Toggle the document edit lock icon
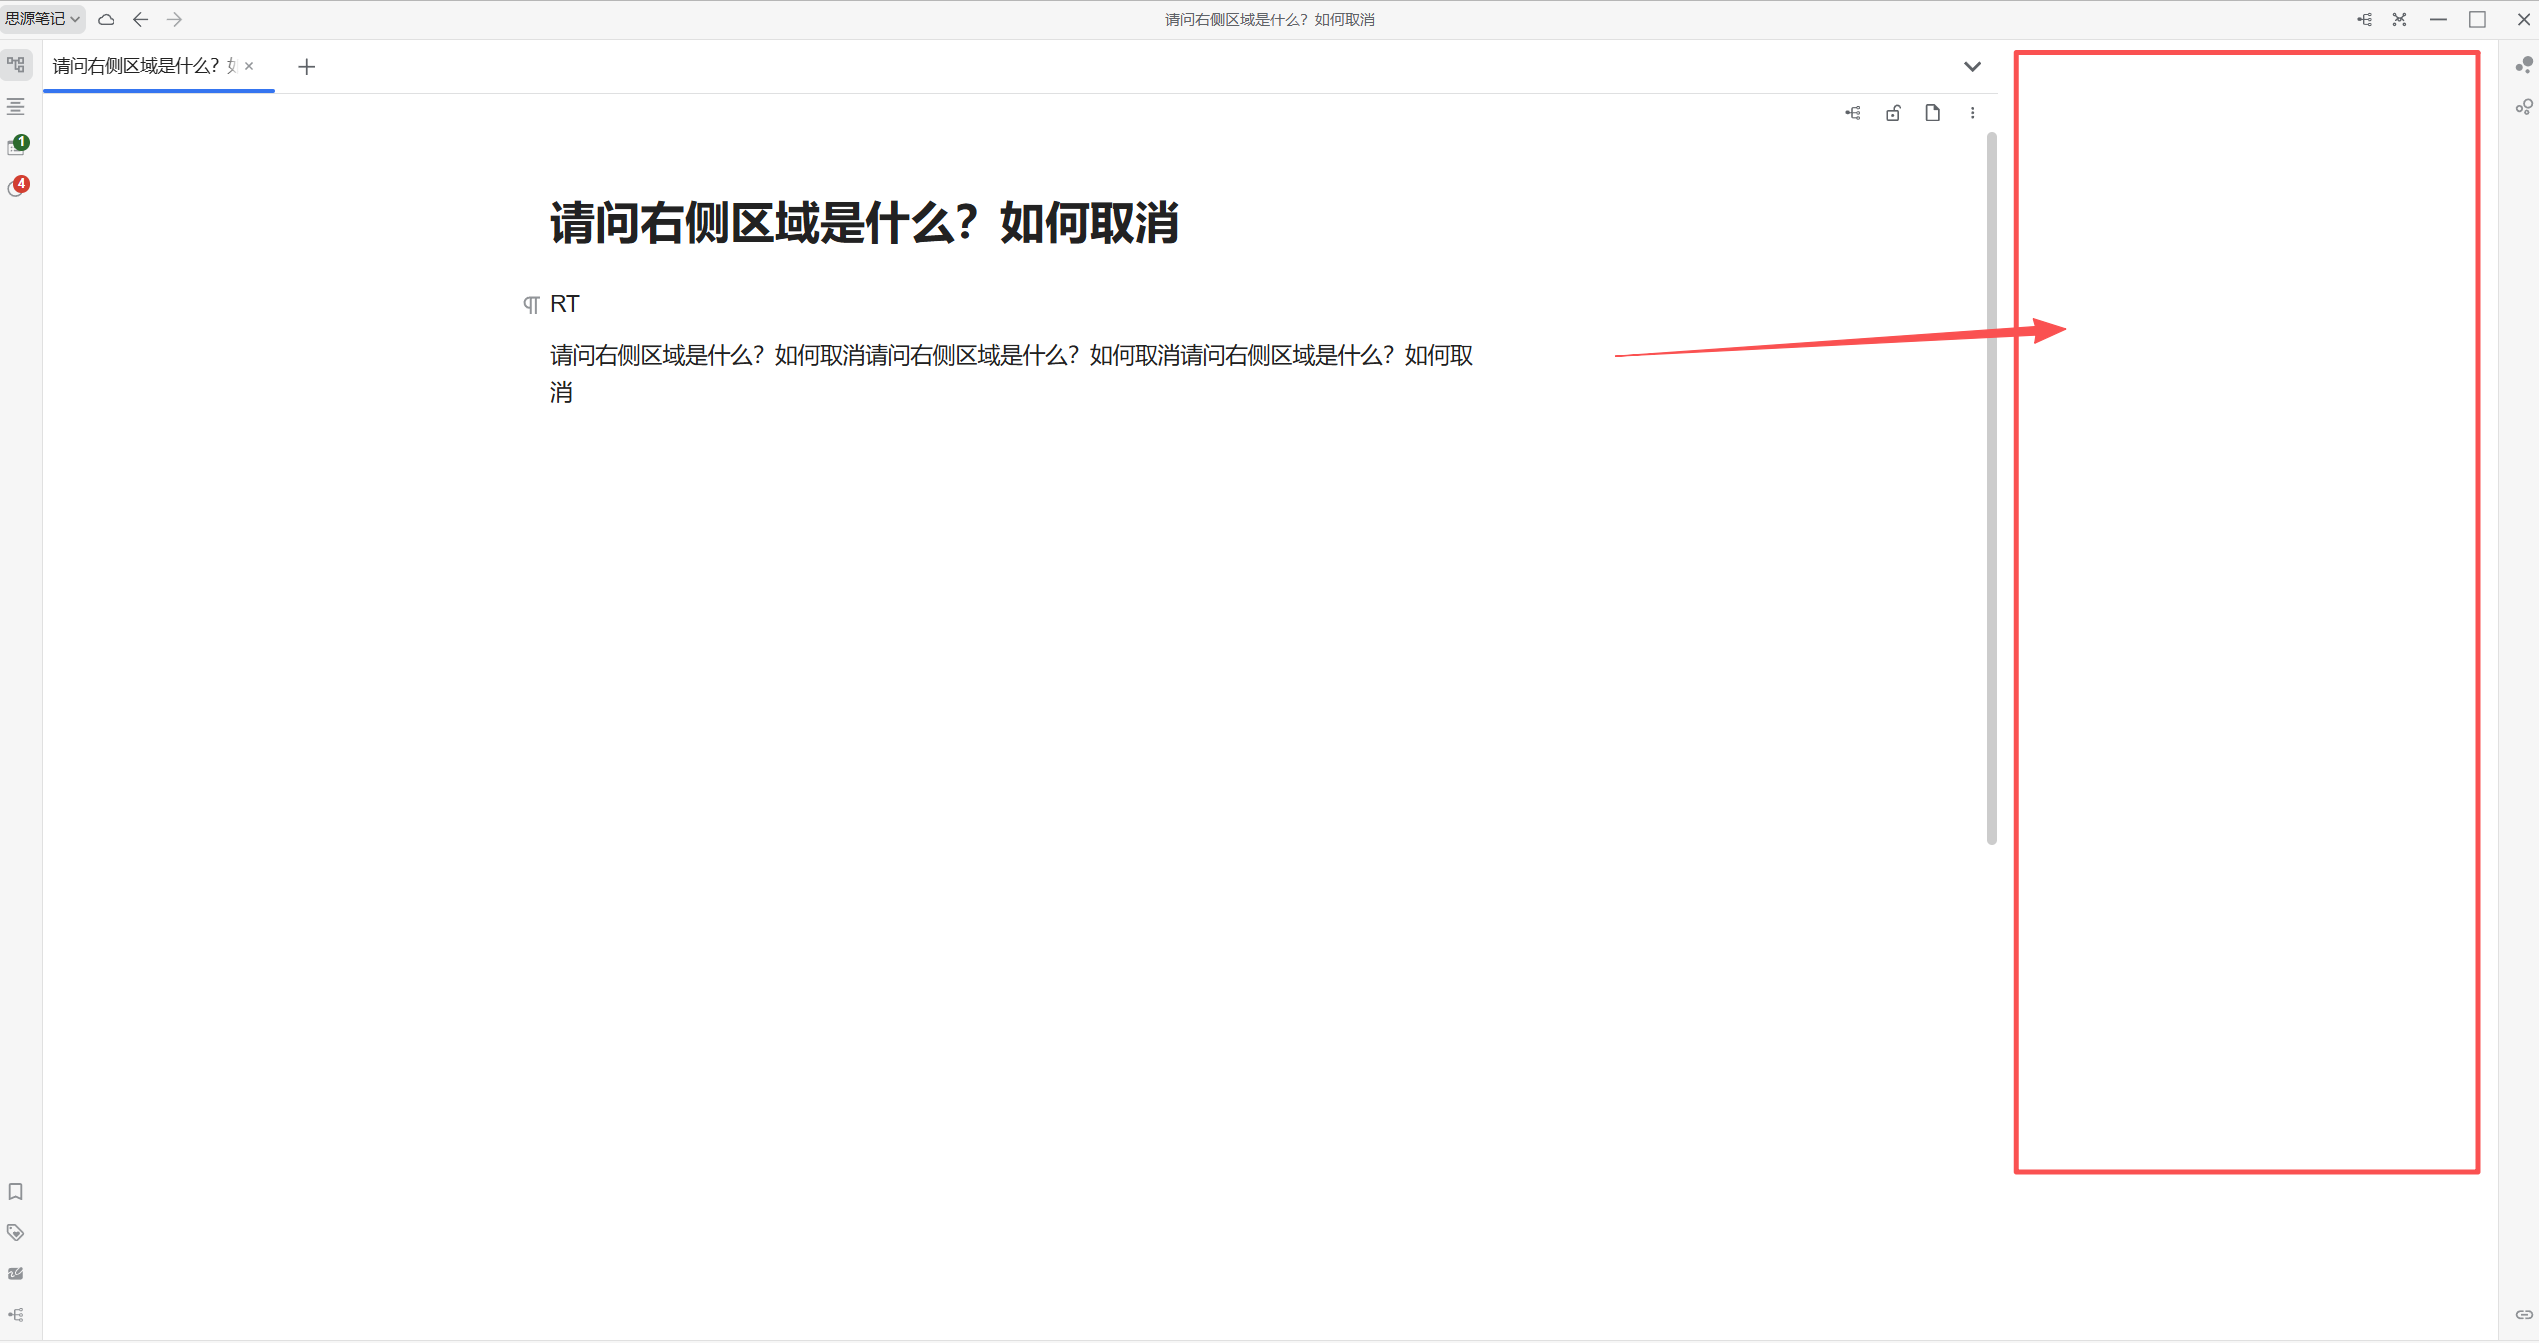The height and width of the screenshot is (1343, 2539). (x=1892, y=113)
